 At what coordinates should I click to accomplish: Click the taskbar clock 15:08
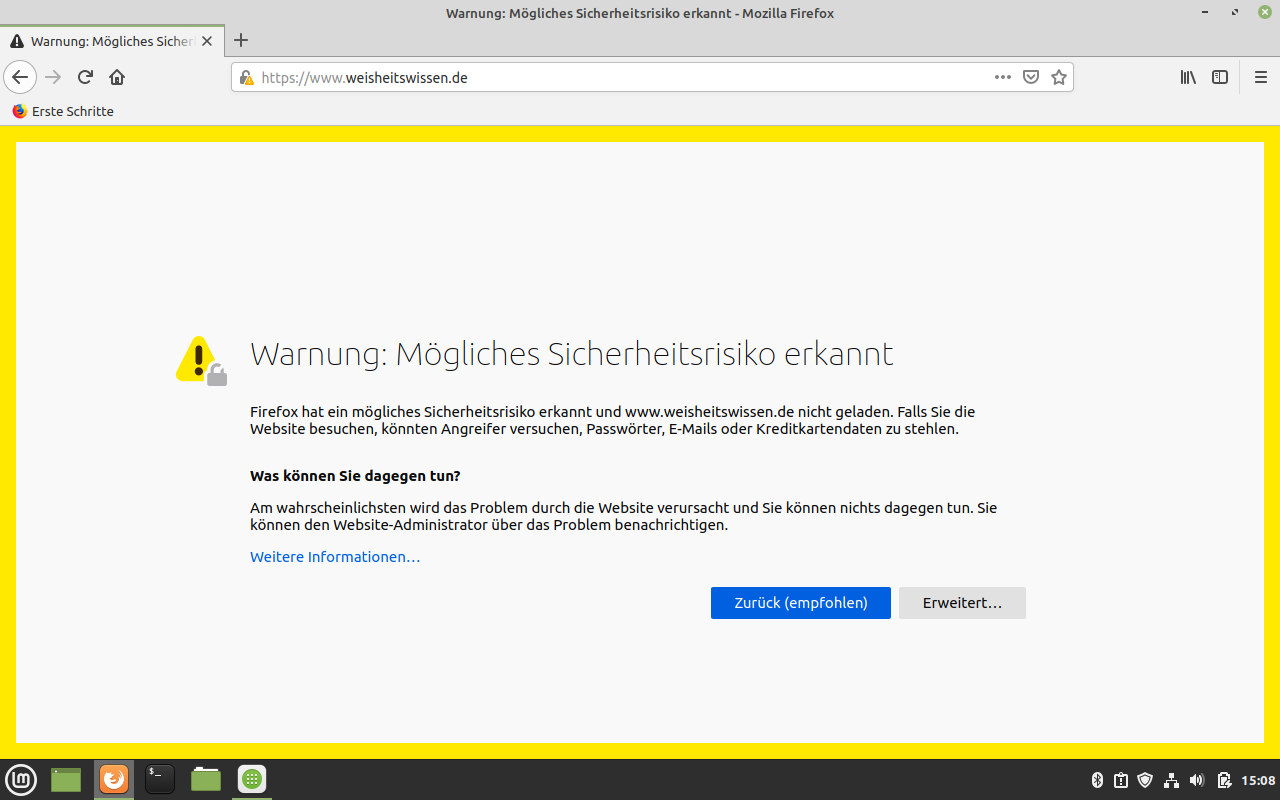coord(1258,780)
